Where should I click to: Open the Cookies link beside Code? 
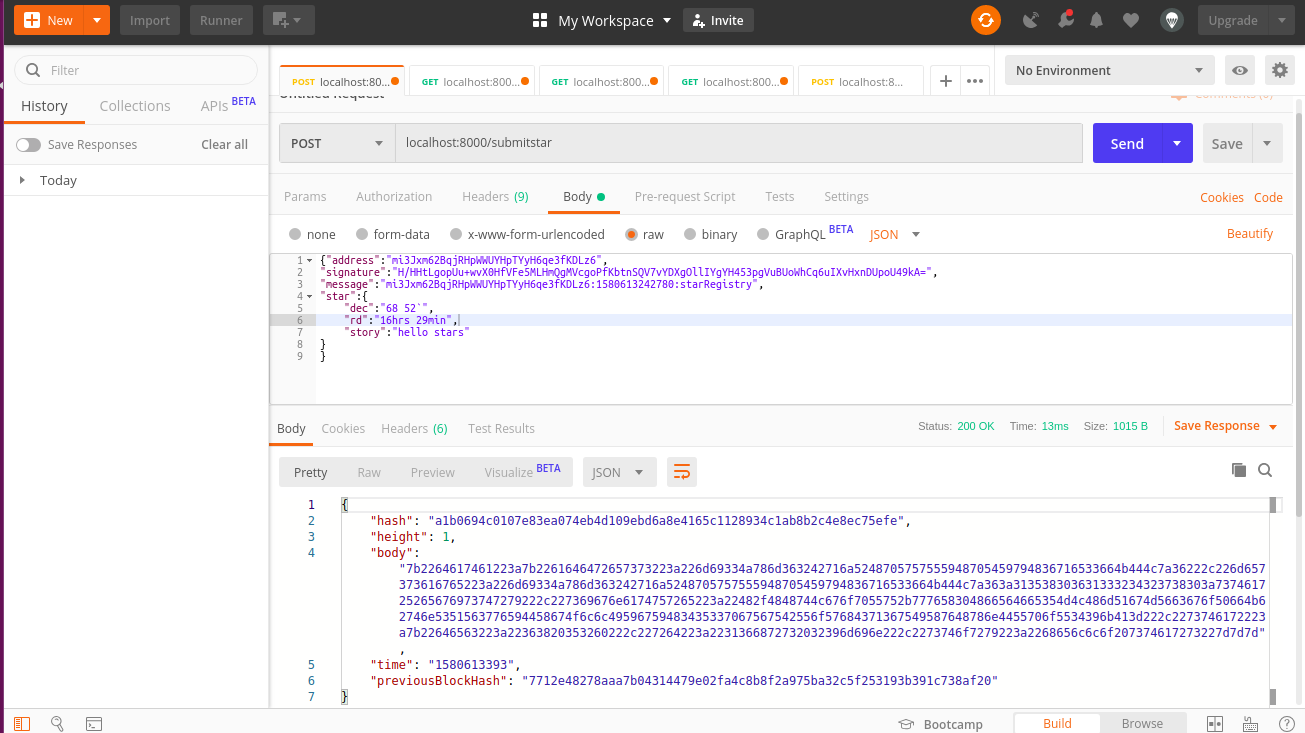[x=1222, y=198]
